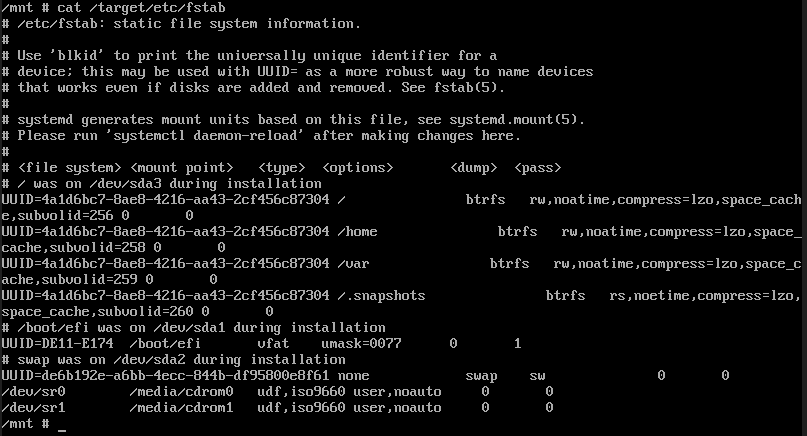The width and height of the screenshot is (807, 436).
Task: Click the <pass> column header
Action: pos(537,168)
